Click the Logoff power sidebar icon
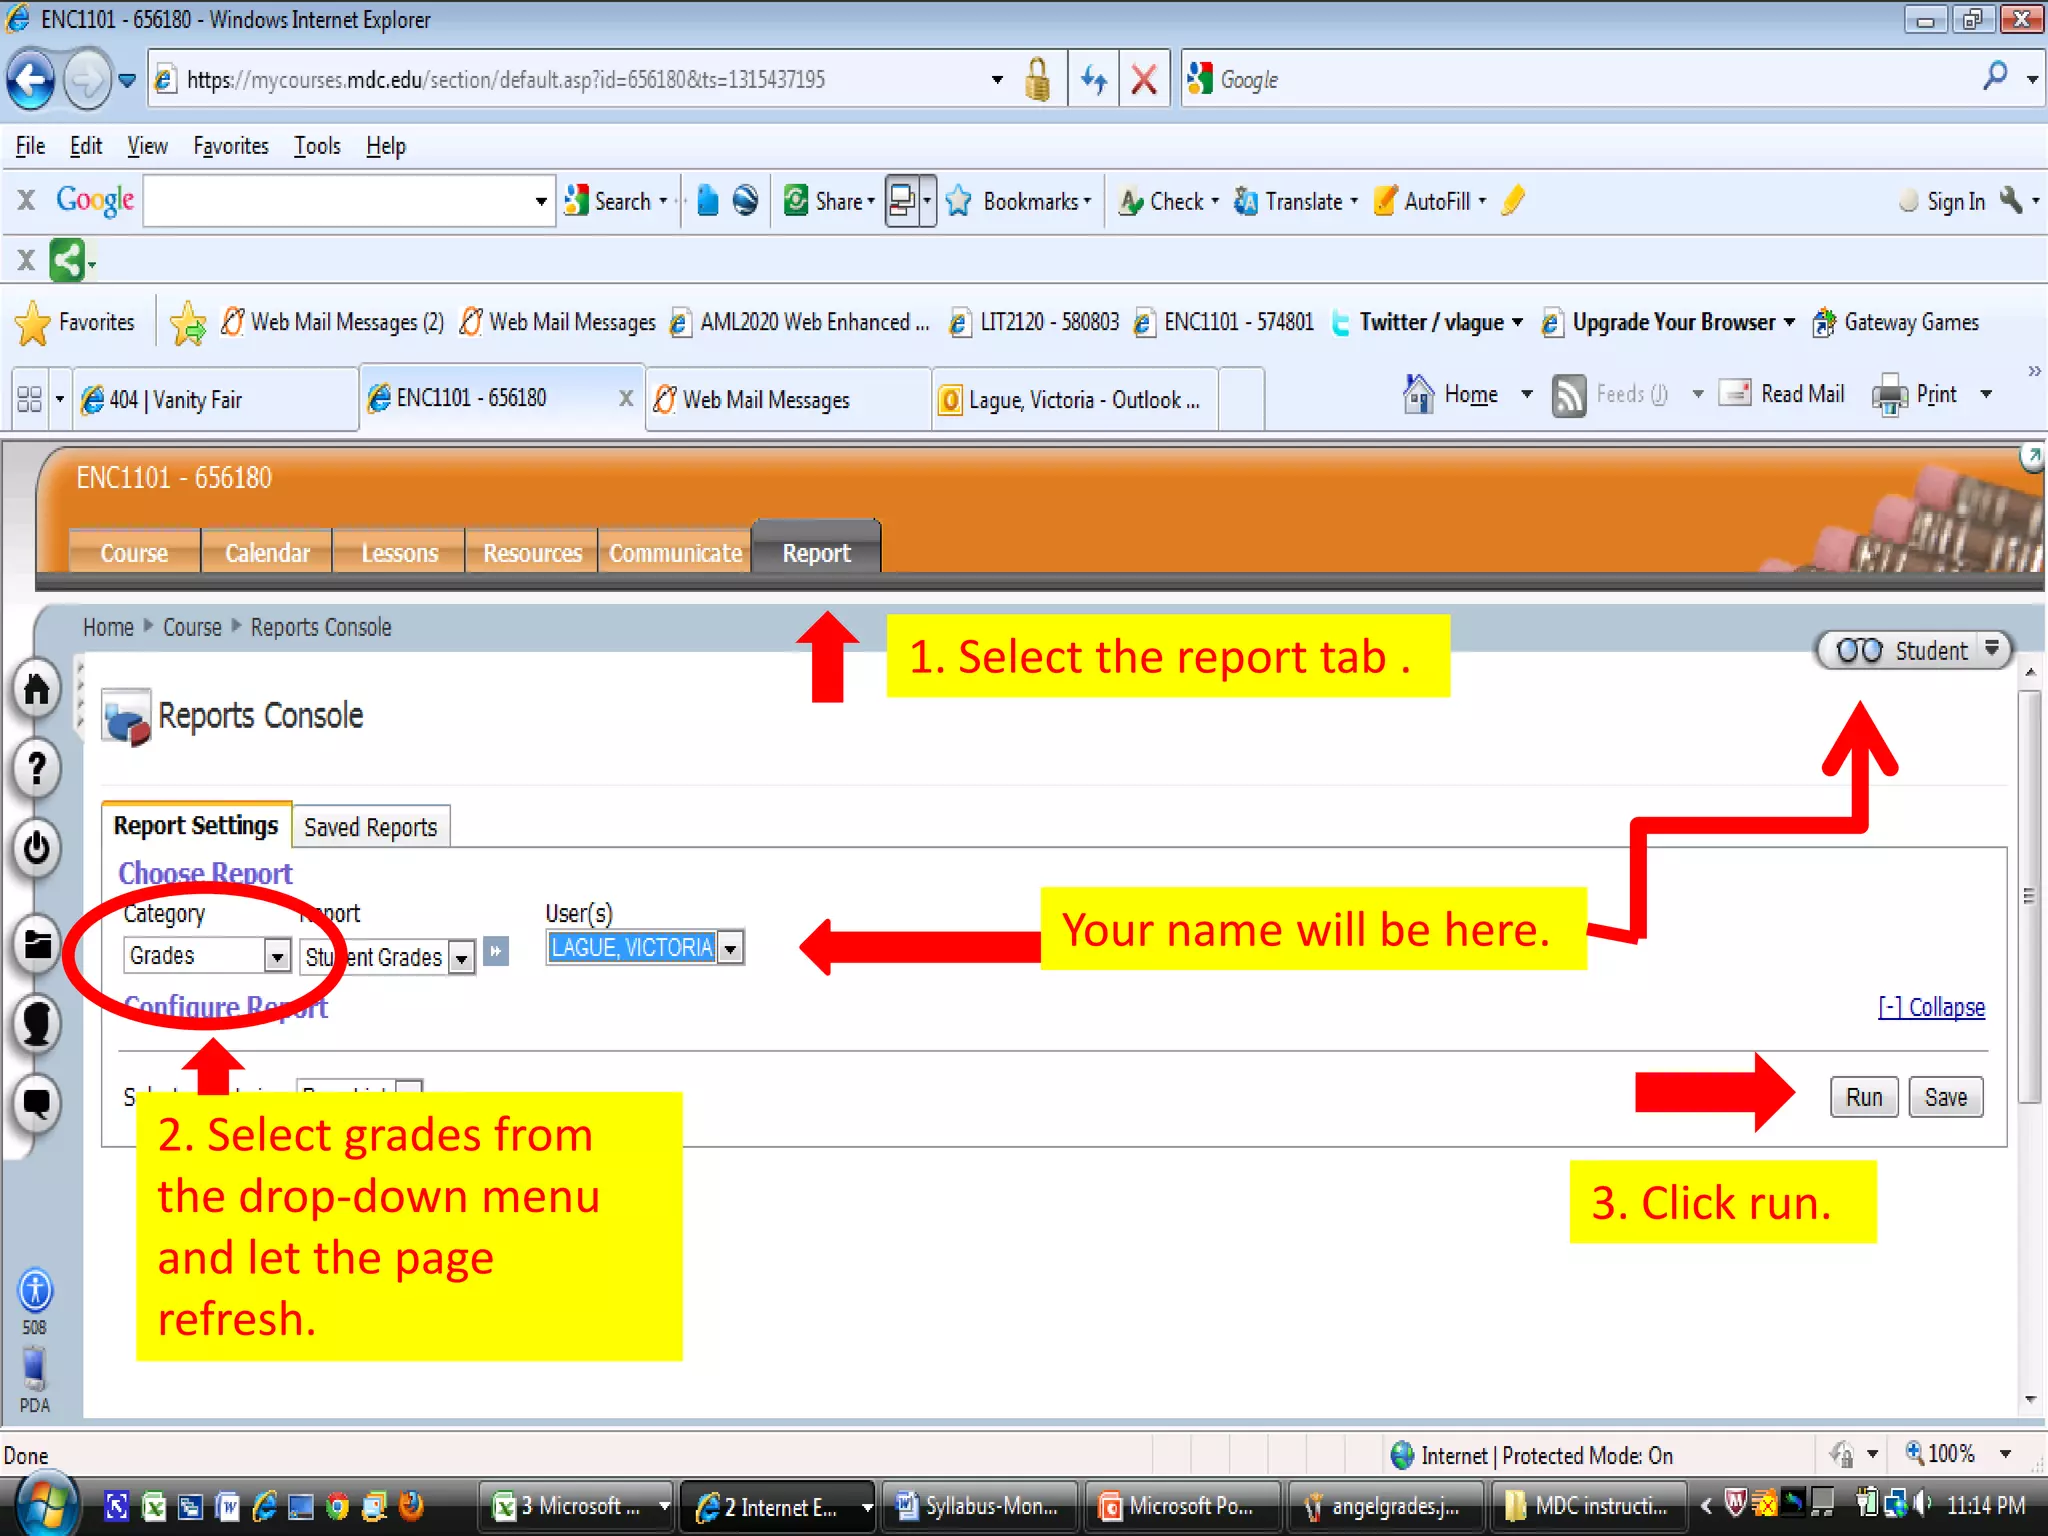 37,847
